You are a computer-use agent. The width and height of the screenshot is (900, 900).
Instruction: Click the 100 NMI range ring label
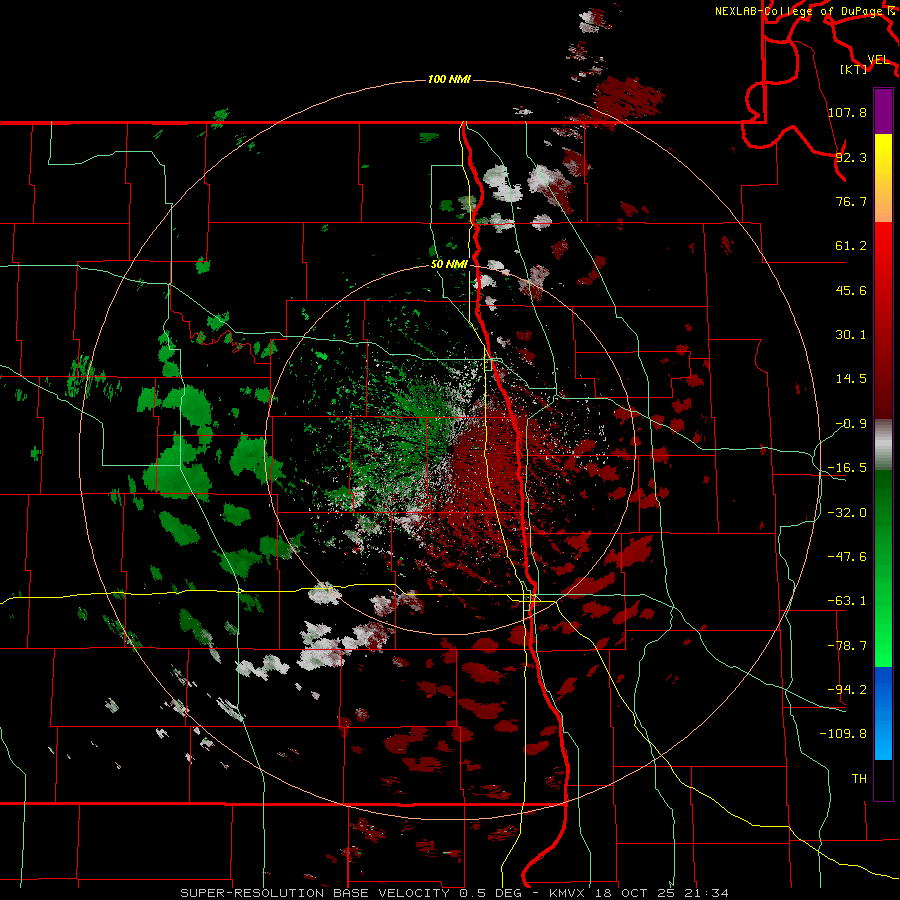point(449,79)
